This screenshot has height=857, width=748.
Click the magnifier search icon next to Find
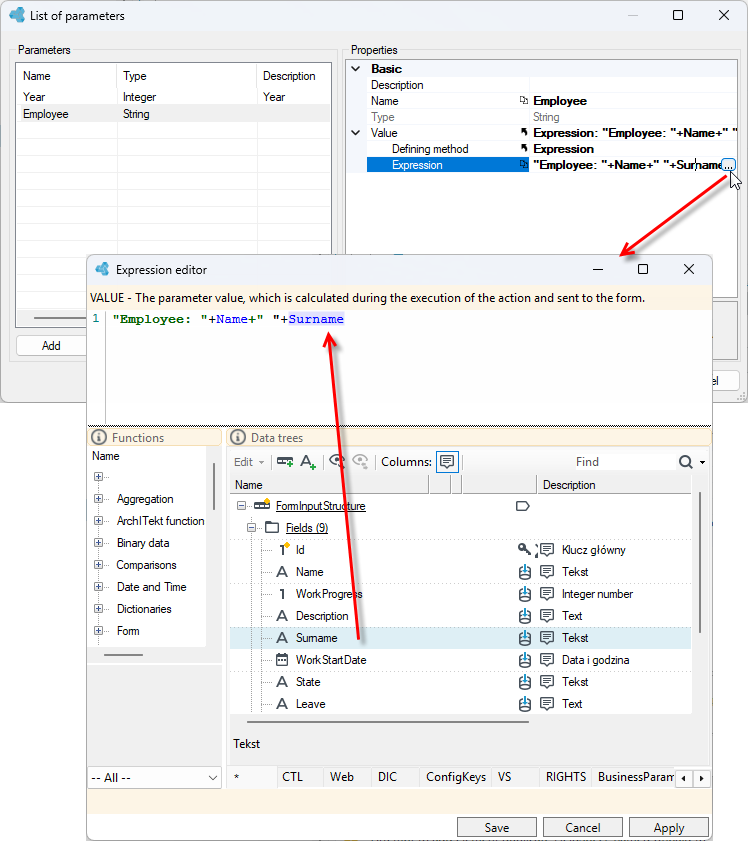(686, 462)
